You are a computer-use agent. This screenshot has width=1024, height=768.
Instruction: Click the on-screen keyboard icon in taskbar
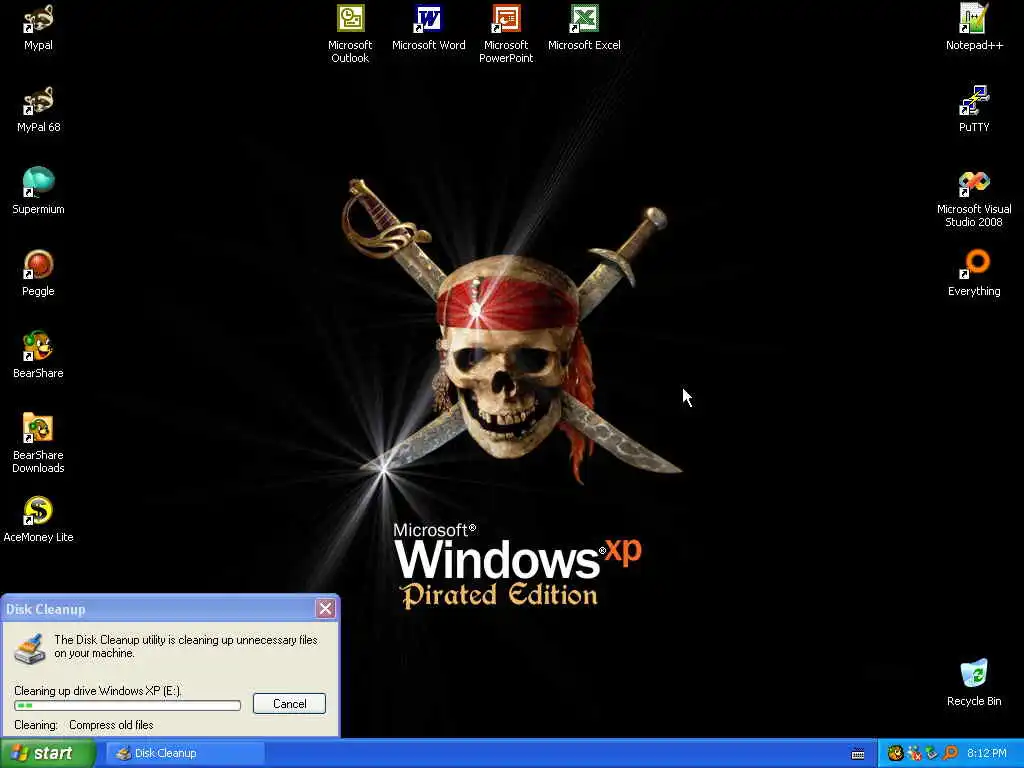tap(858, 754)
